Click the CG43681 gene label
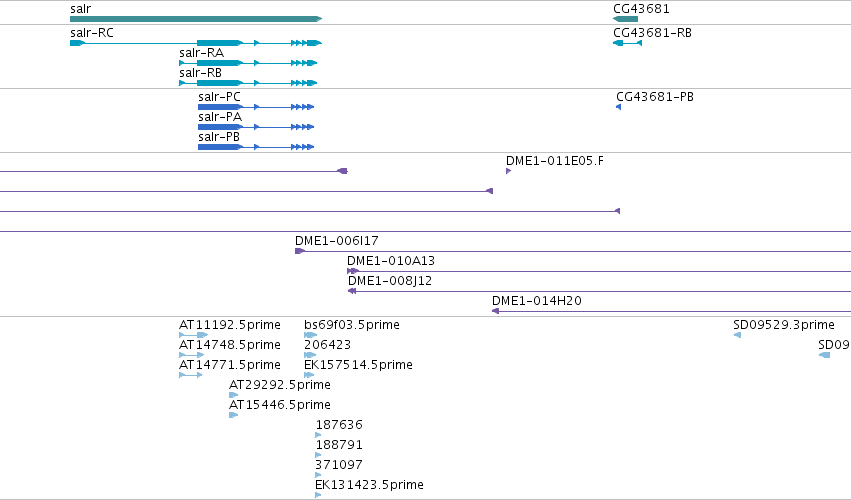 [x=641, y=9]
